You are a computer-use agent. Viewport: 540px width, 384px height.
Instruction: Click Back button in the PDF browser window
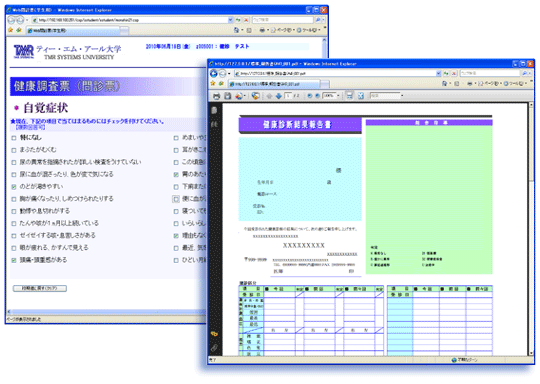click(x=214, y=73)
